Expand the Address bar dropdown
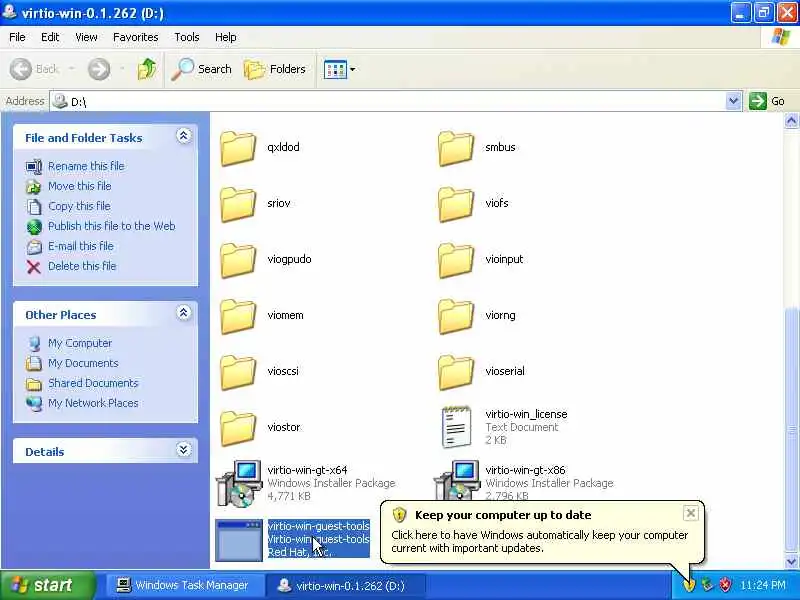The height and width of the screenshot is (600, 800). (x=733, y=101)
